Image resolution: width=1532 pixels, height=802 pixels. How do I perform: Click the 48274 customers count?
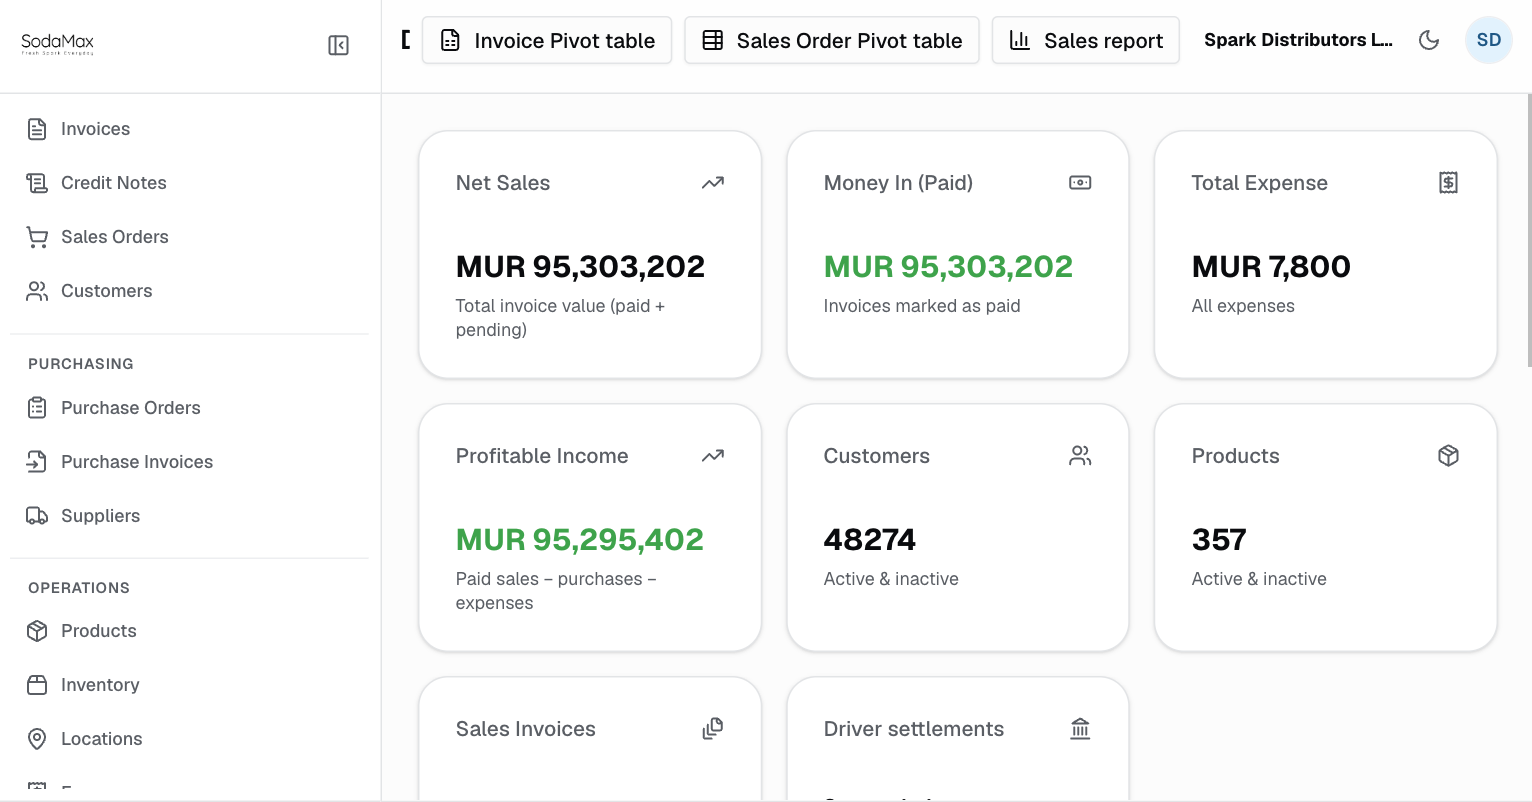tap(870, 540)
